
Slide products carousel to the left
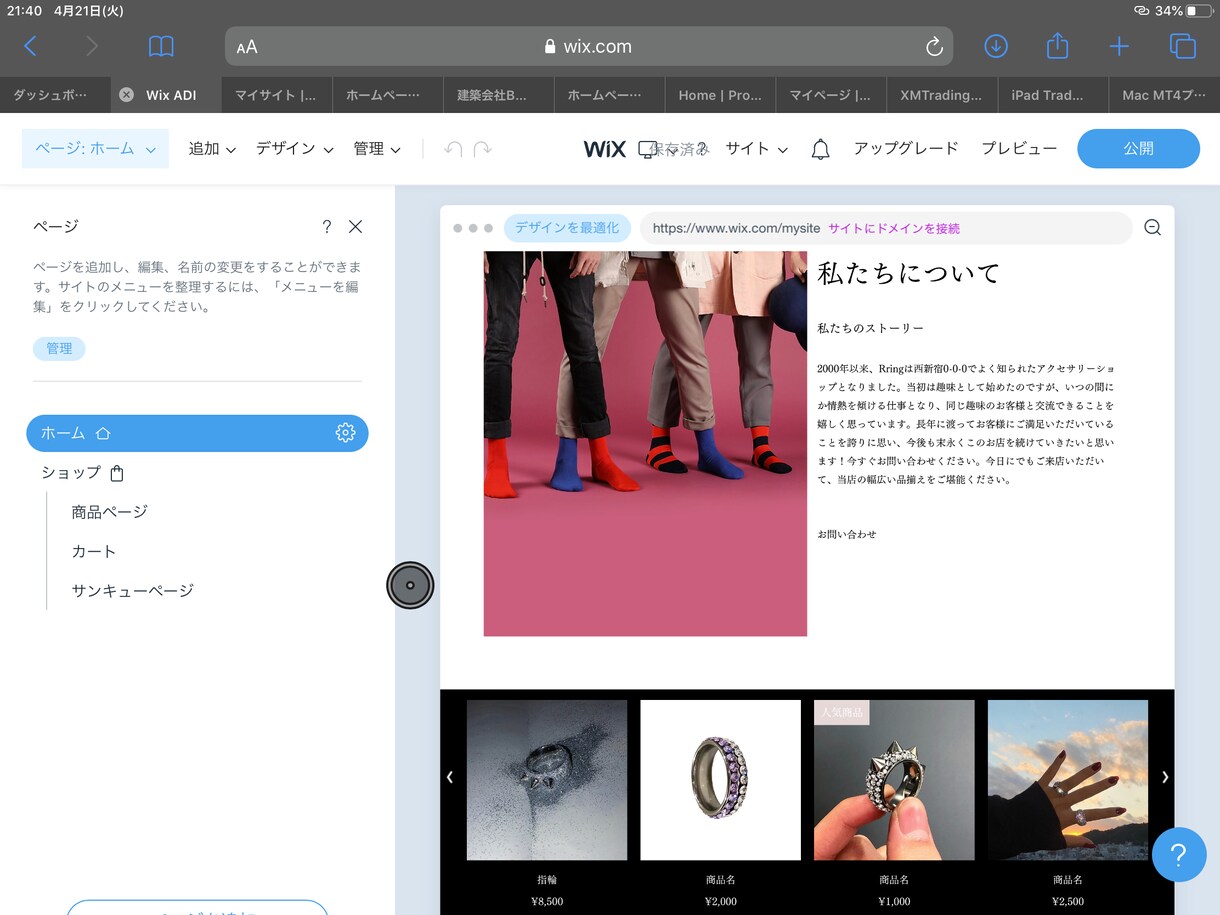(450, 777)
